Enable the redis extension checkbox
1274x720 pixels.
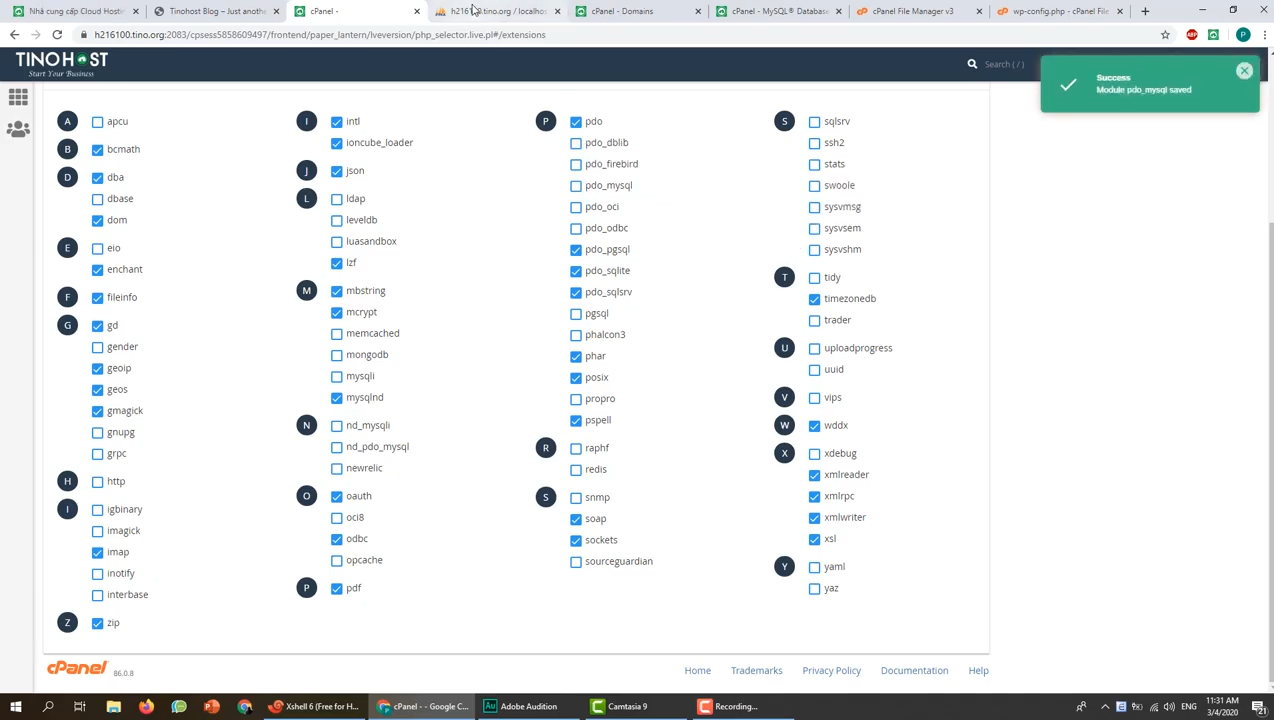coord(576,470)
